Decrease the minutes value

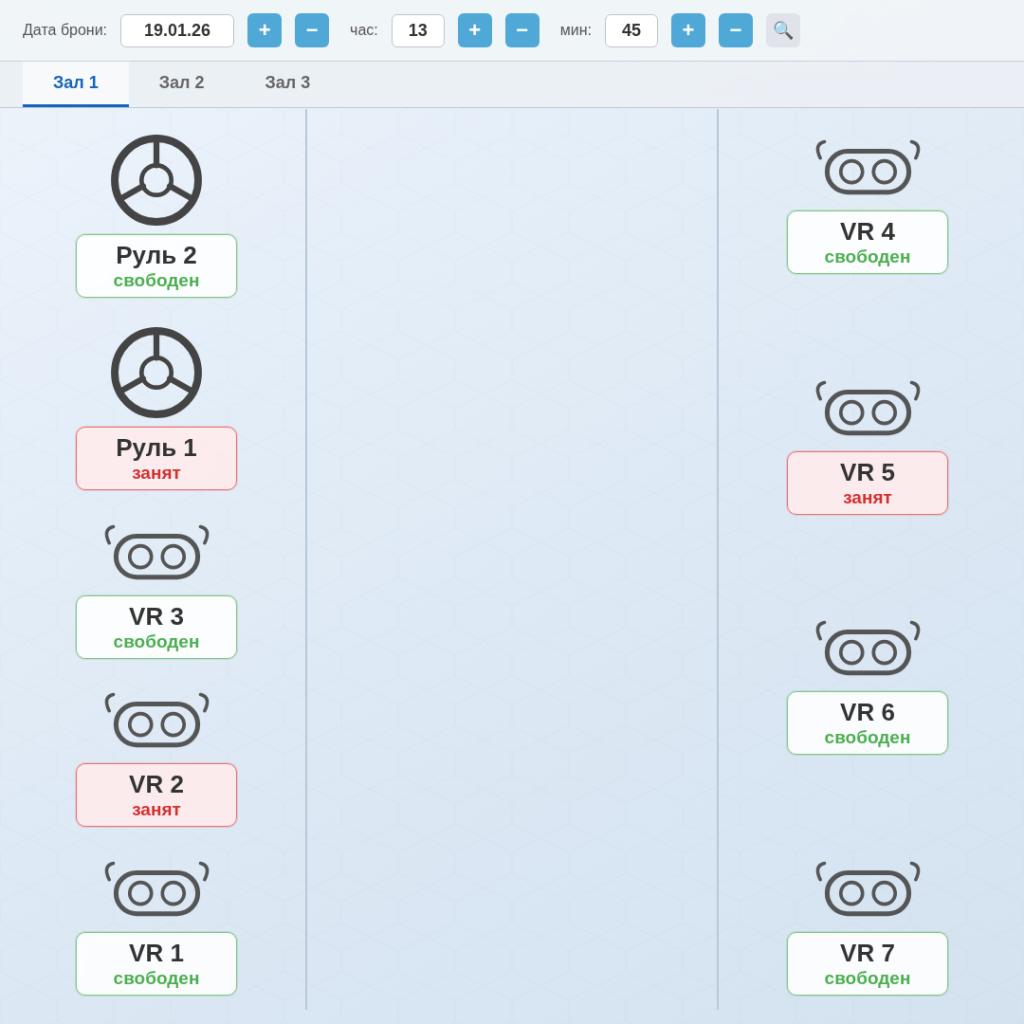[x=735, y=30]
